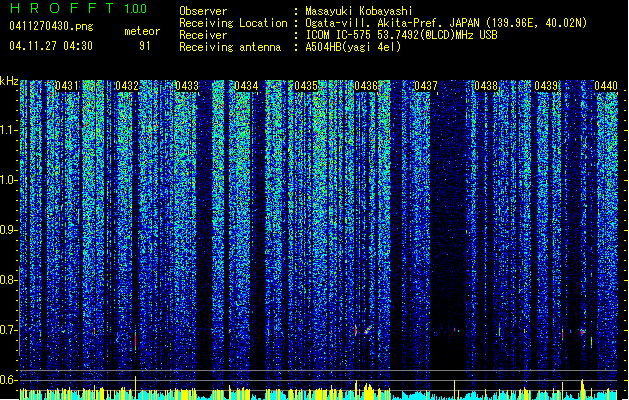Click the Receiving antenna label
Viewport: 629px width, 400px height.
pyautogui.click(x=230, y=47)
